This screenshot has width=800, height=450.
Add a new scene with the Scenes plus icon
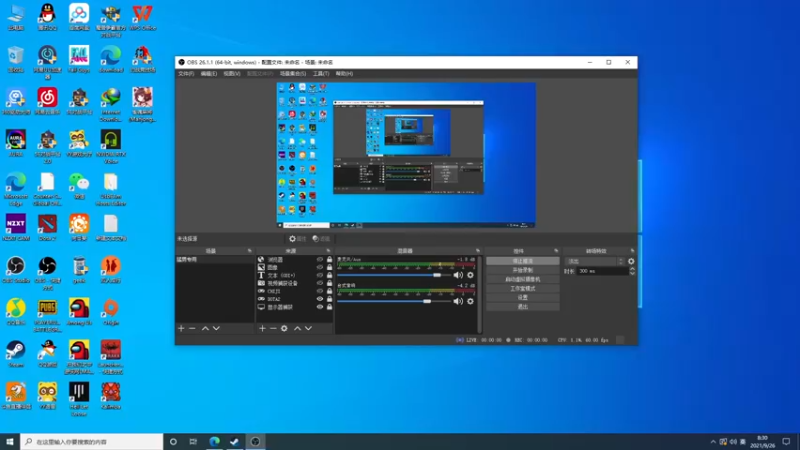point(181,329)
